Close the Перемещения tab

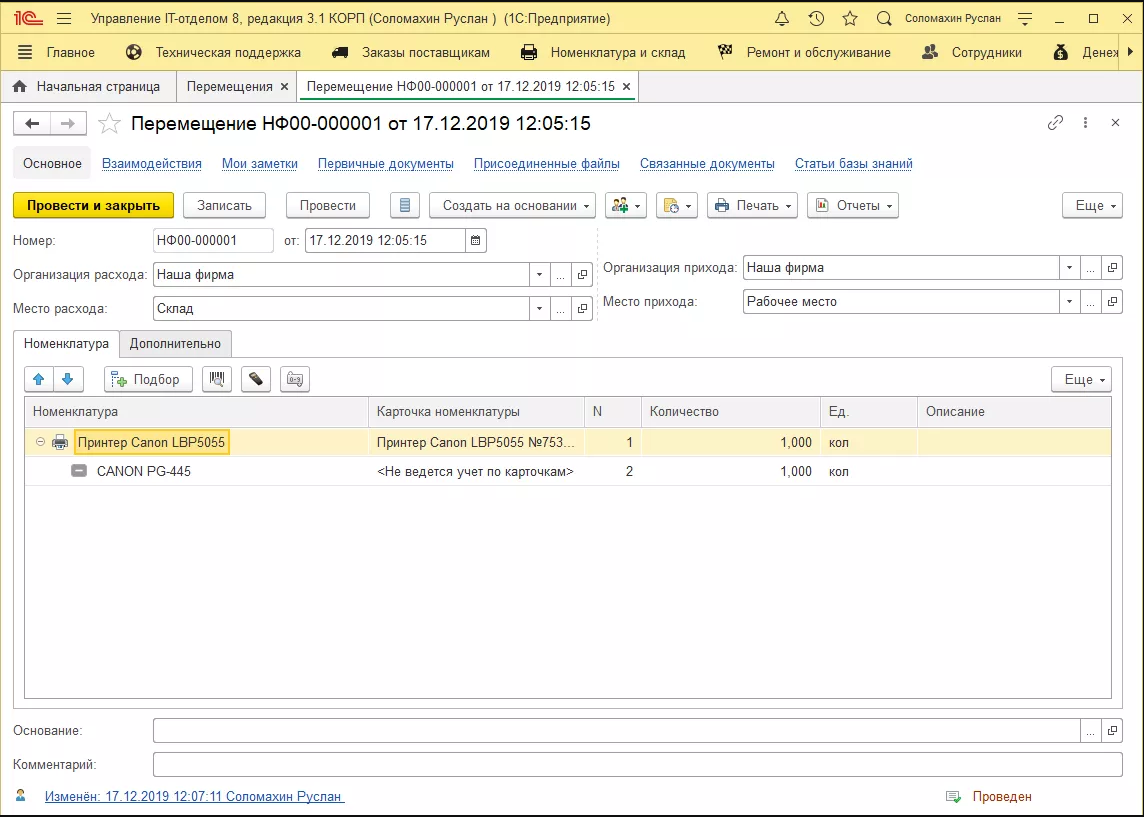tap(284, 87)
